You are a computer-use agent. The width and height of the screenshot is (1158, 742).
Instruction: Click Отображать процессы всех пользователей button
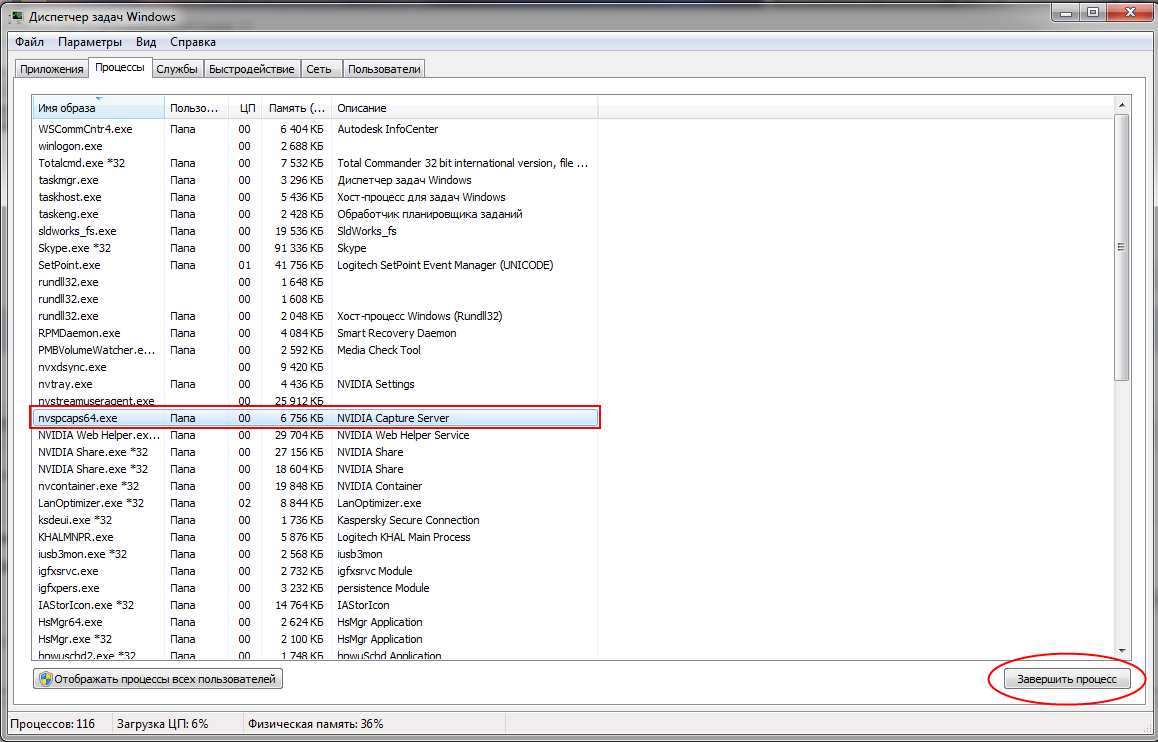(x=158, y=679)
